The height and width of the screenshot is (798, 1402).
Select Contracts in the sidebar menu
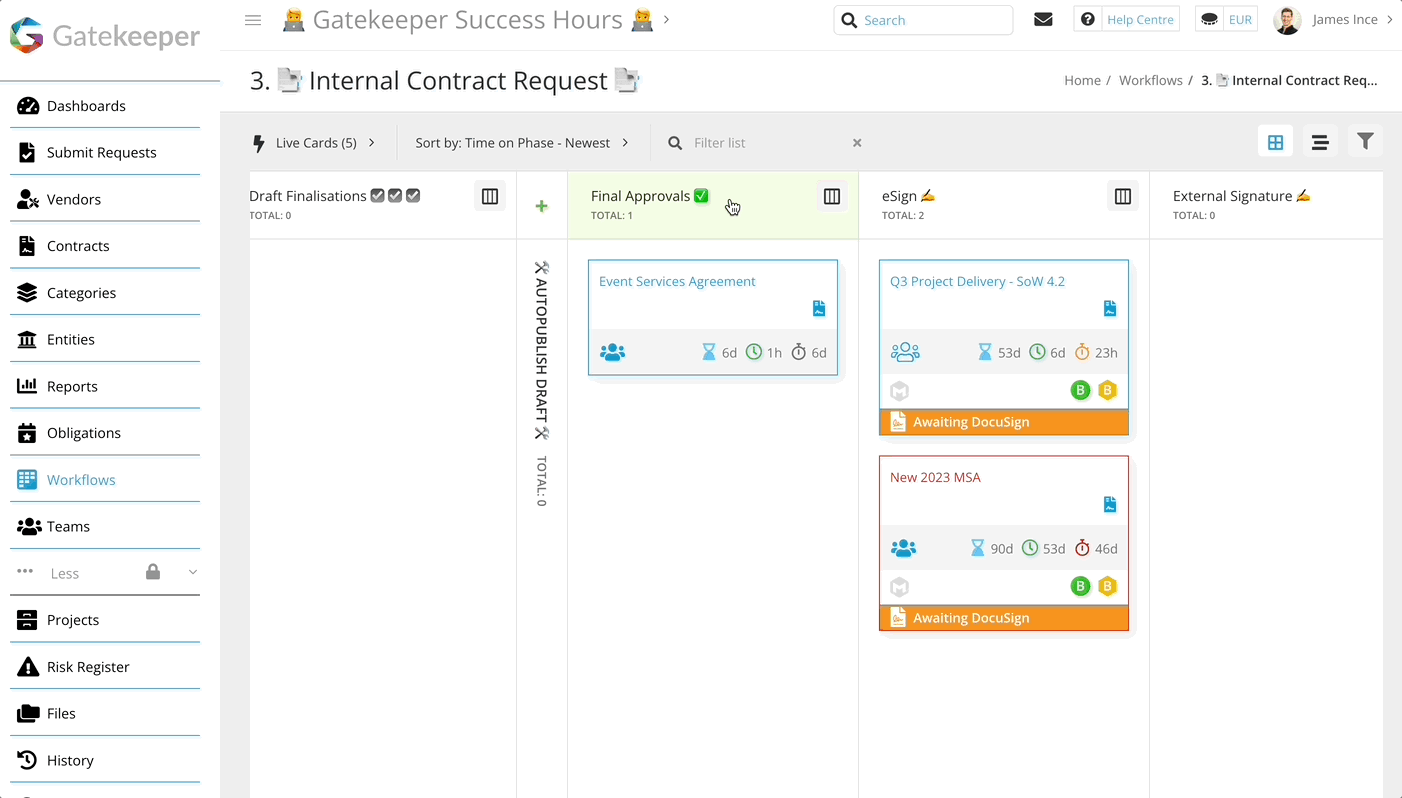79,245
